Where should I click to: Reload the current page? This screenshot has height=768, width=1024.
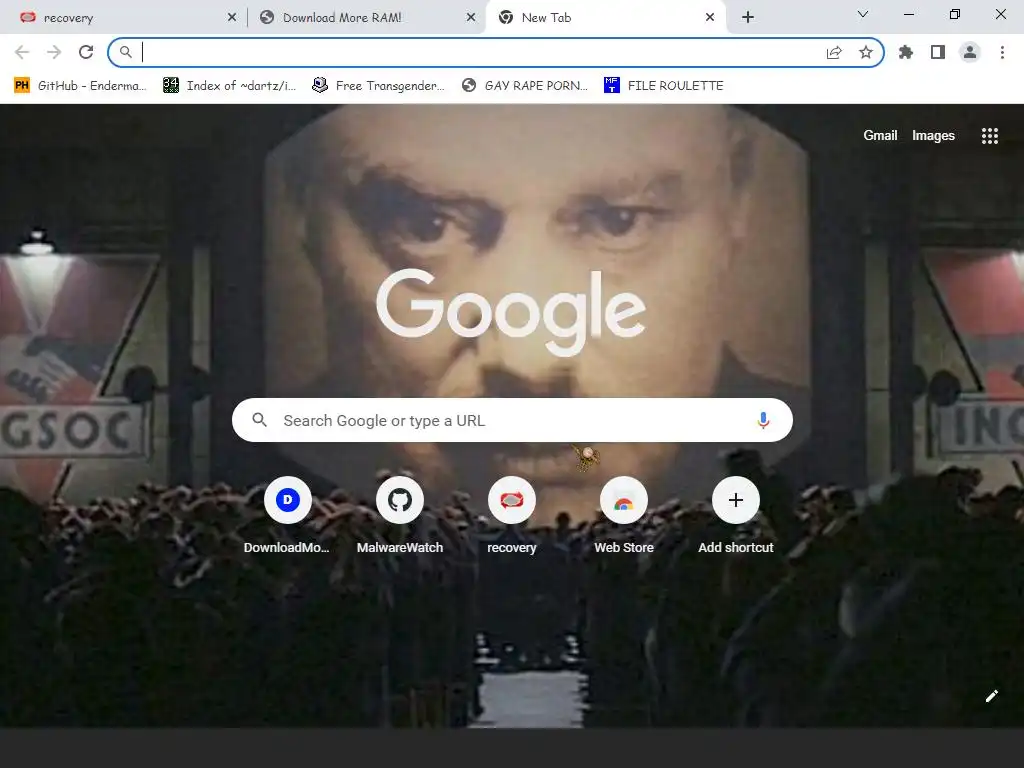(86, 52)
